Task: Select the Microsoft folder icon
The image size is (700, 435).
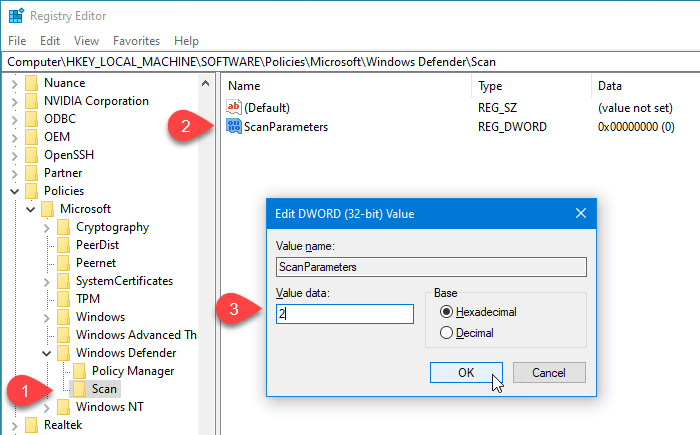Action: point(47,209)
